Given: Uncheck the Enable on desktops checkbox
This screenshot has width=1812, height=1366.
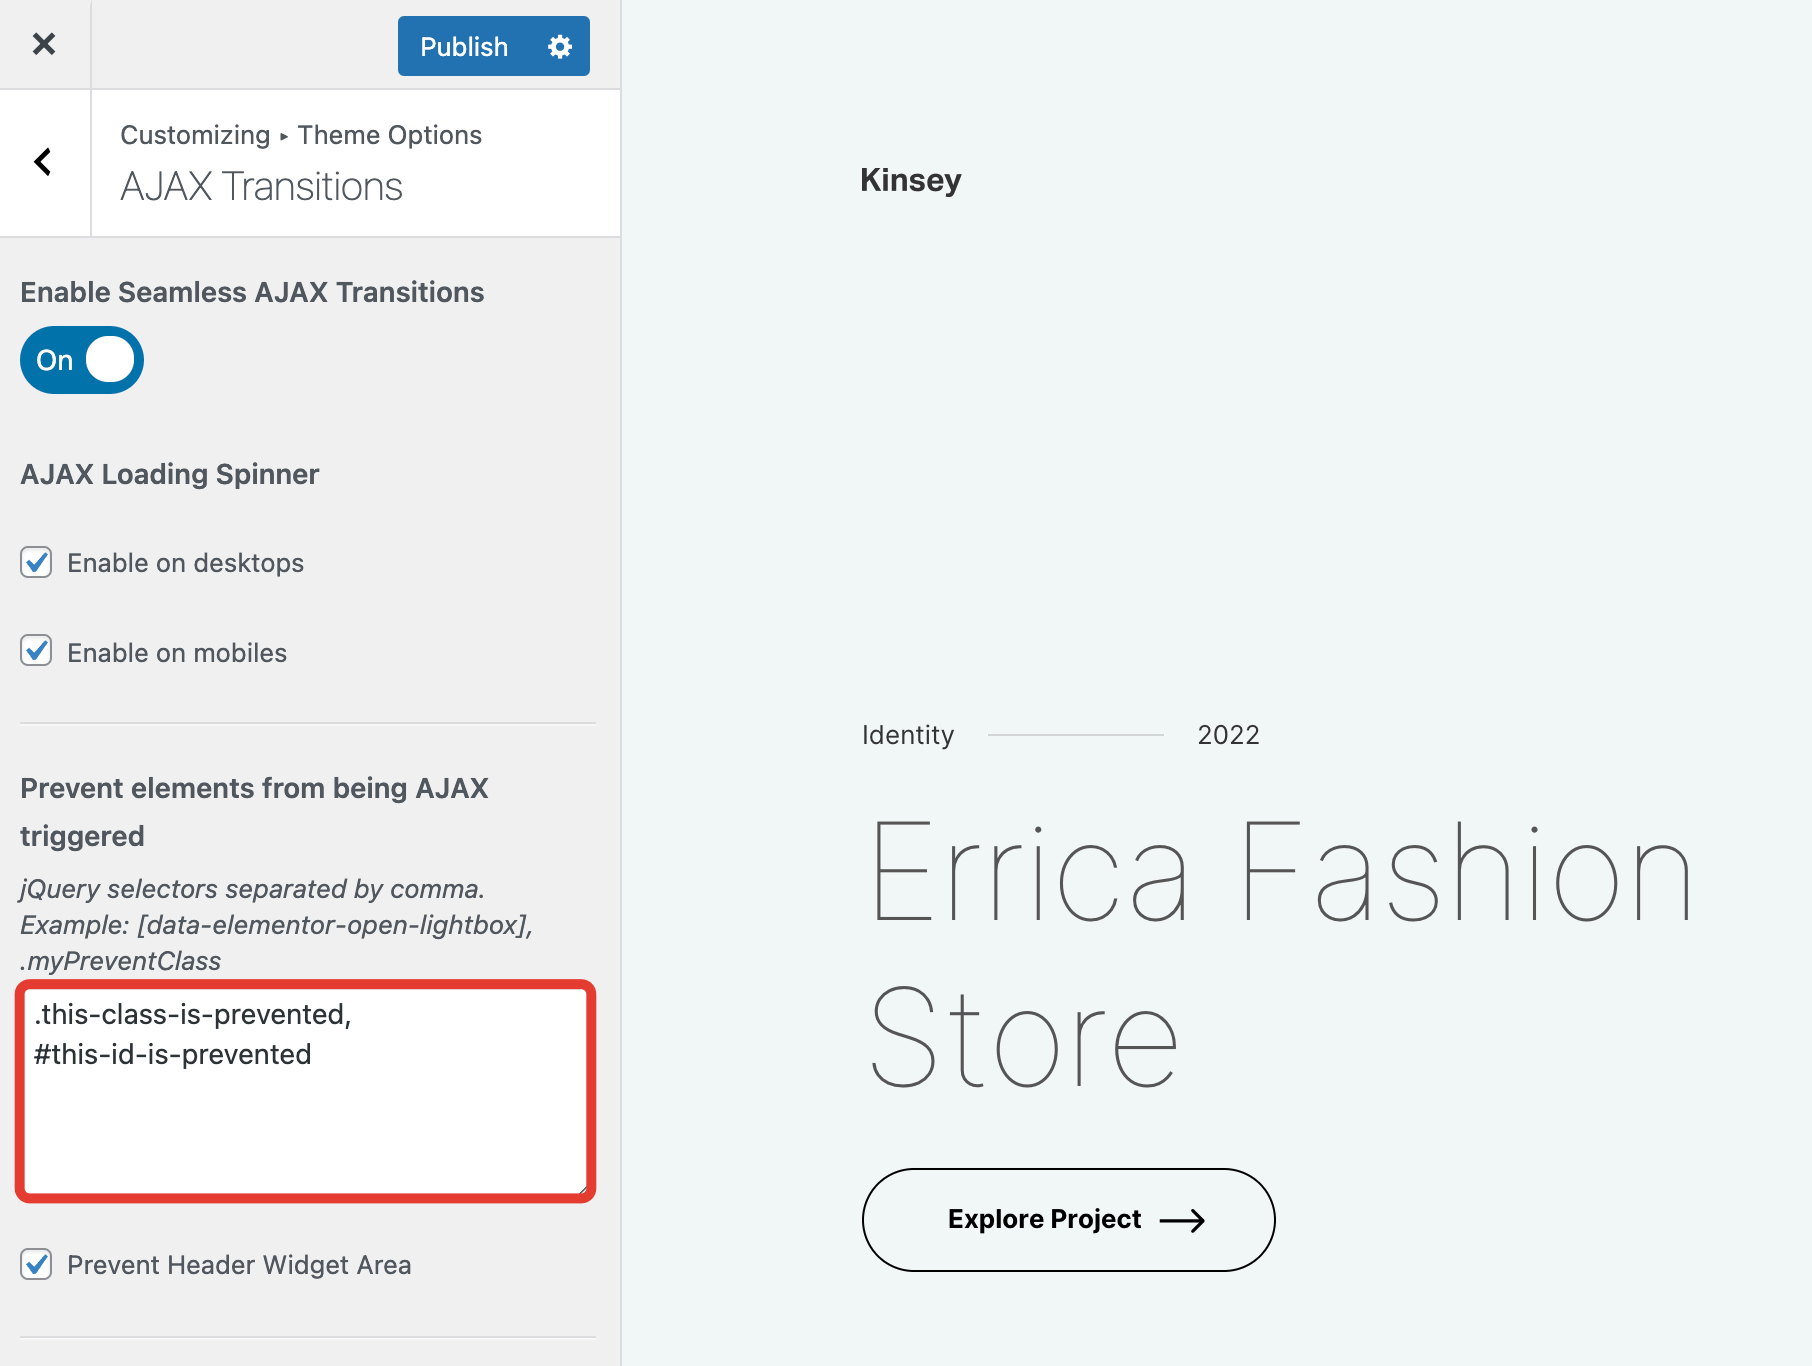Looking at the screenshot, I should 37,562.
